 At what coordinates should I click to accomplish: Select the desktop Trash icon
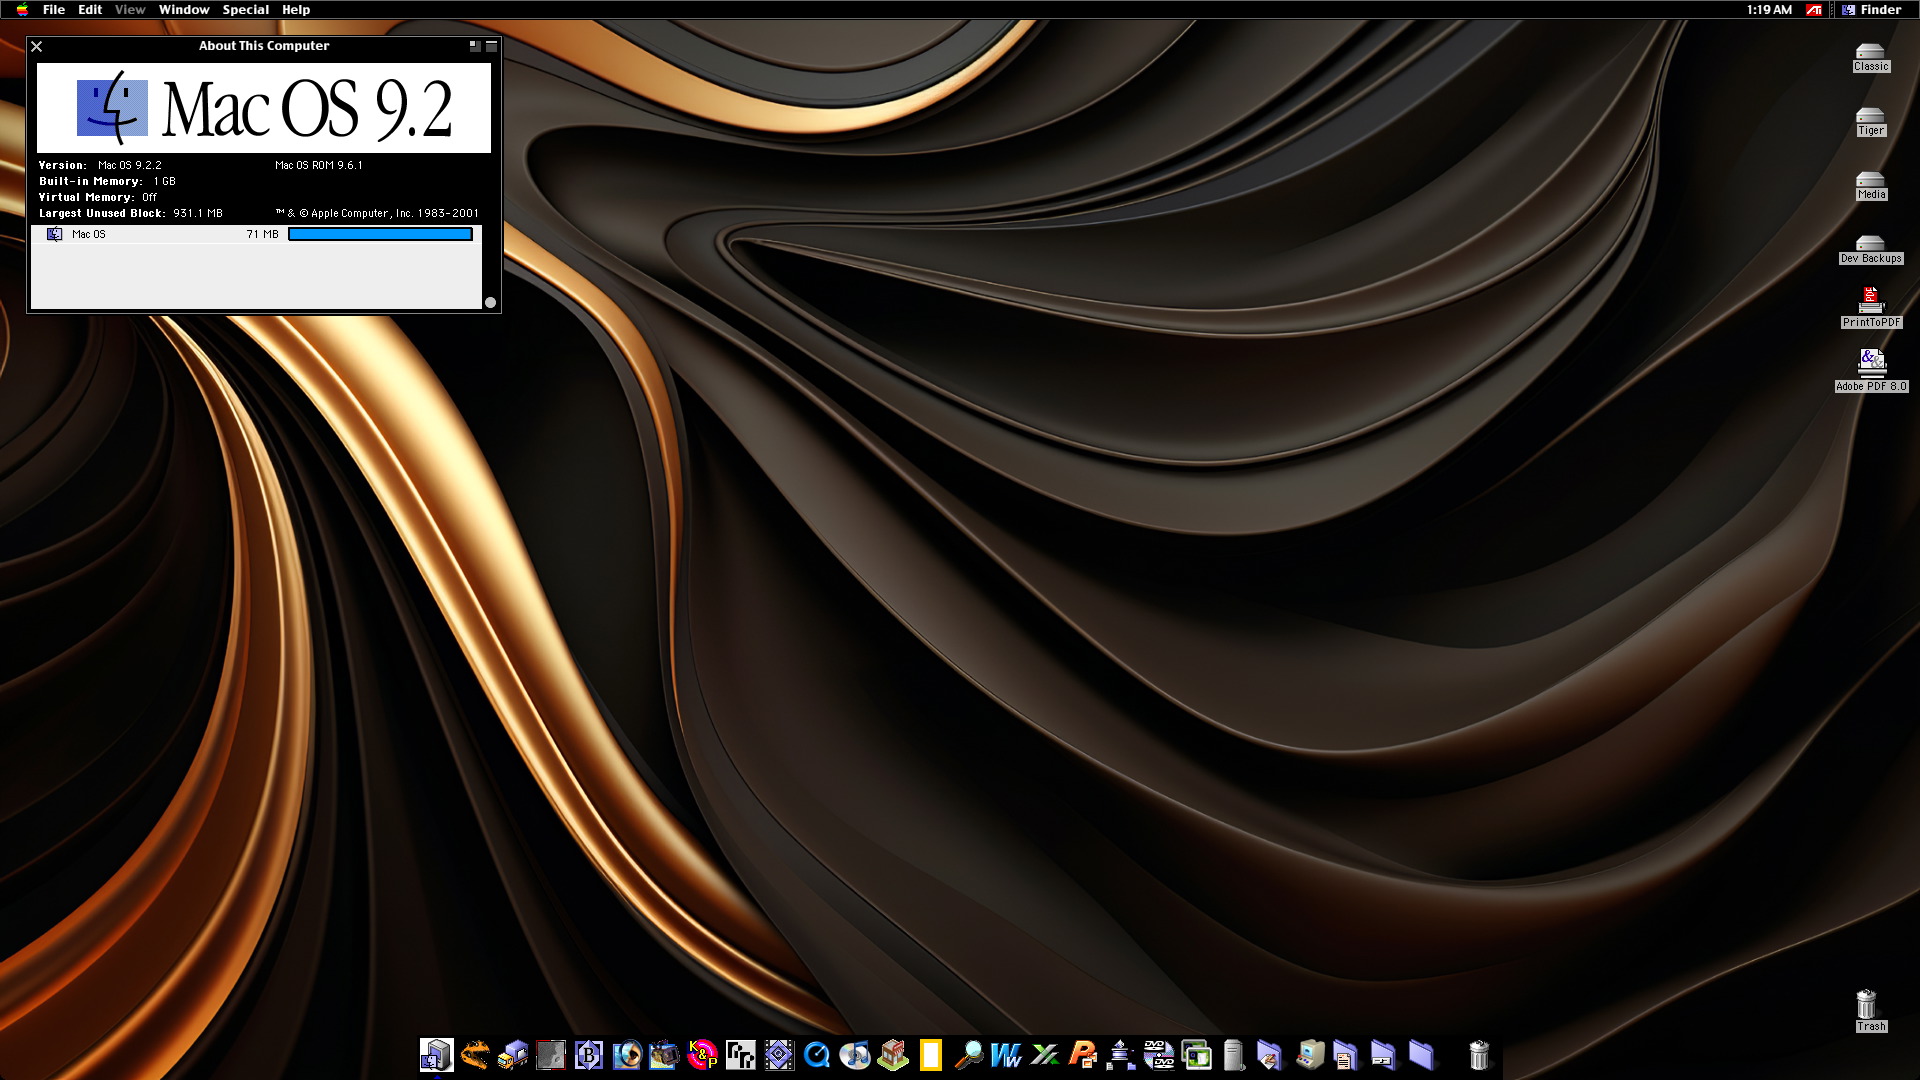point(1868,1010)
